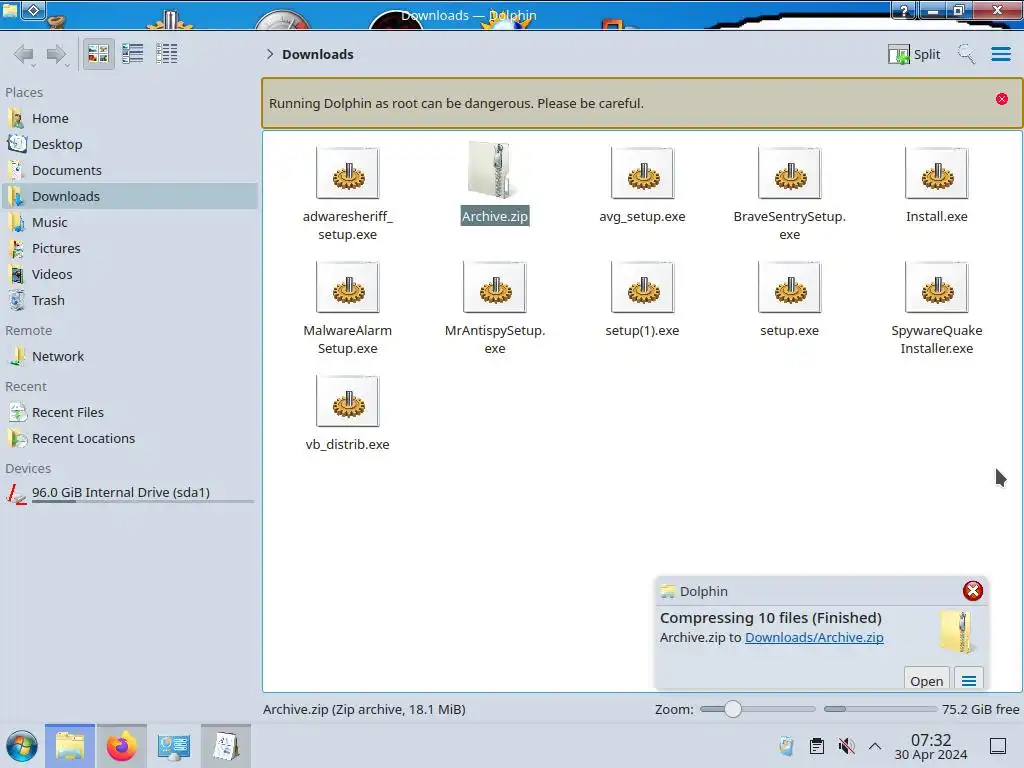Click the Downloads breadcrumb label
Image resolution: width=1024 pixels, height=768 pixels.
coord(317,54)
